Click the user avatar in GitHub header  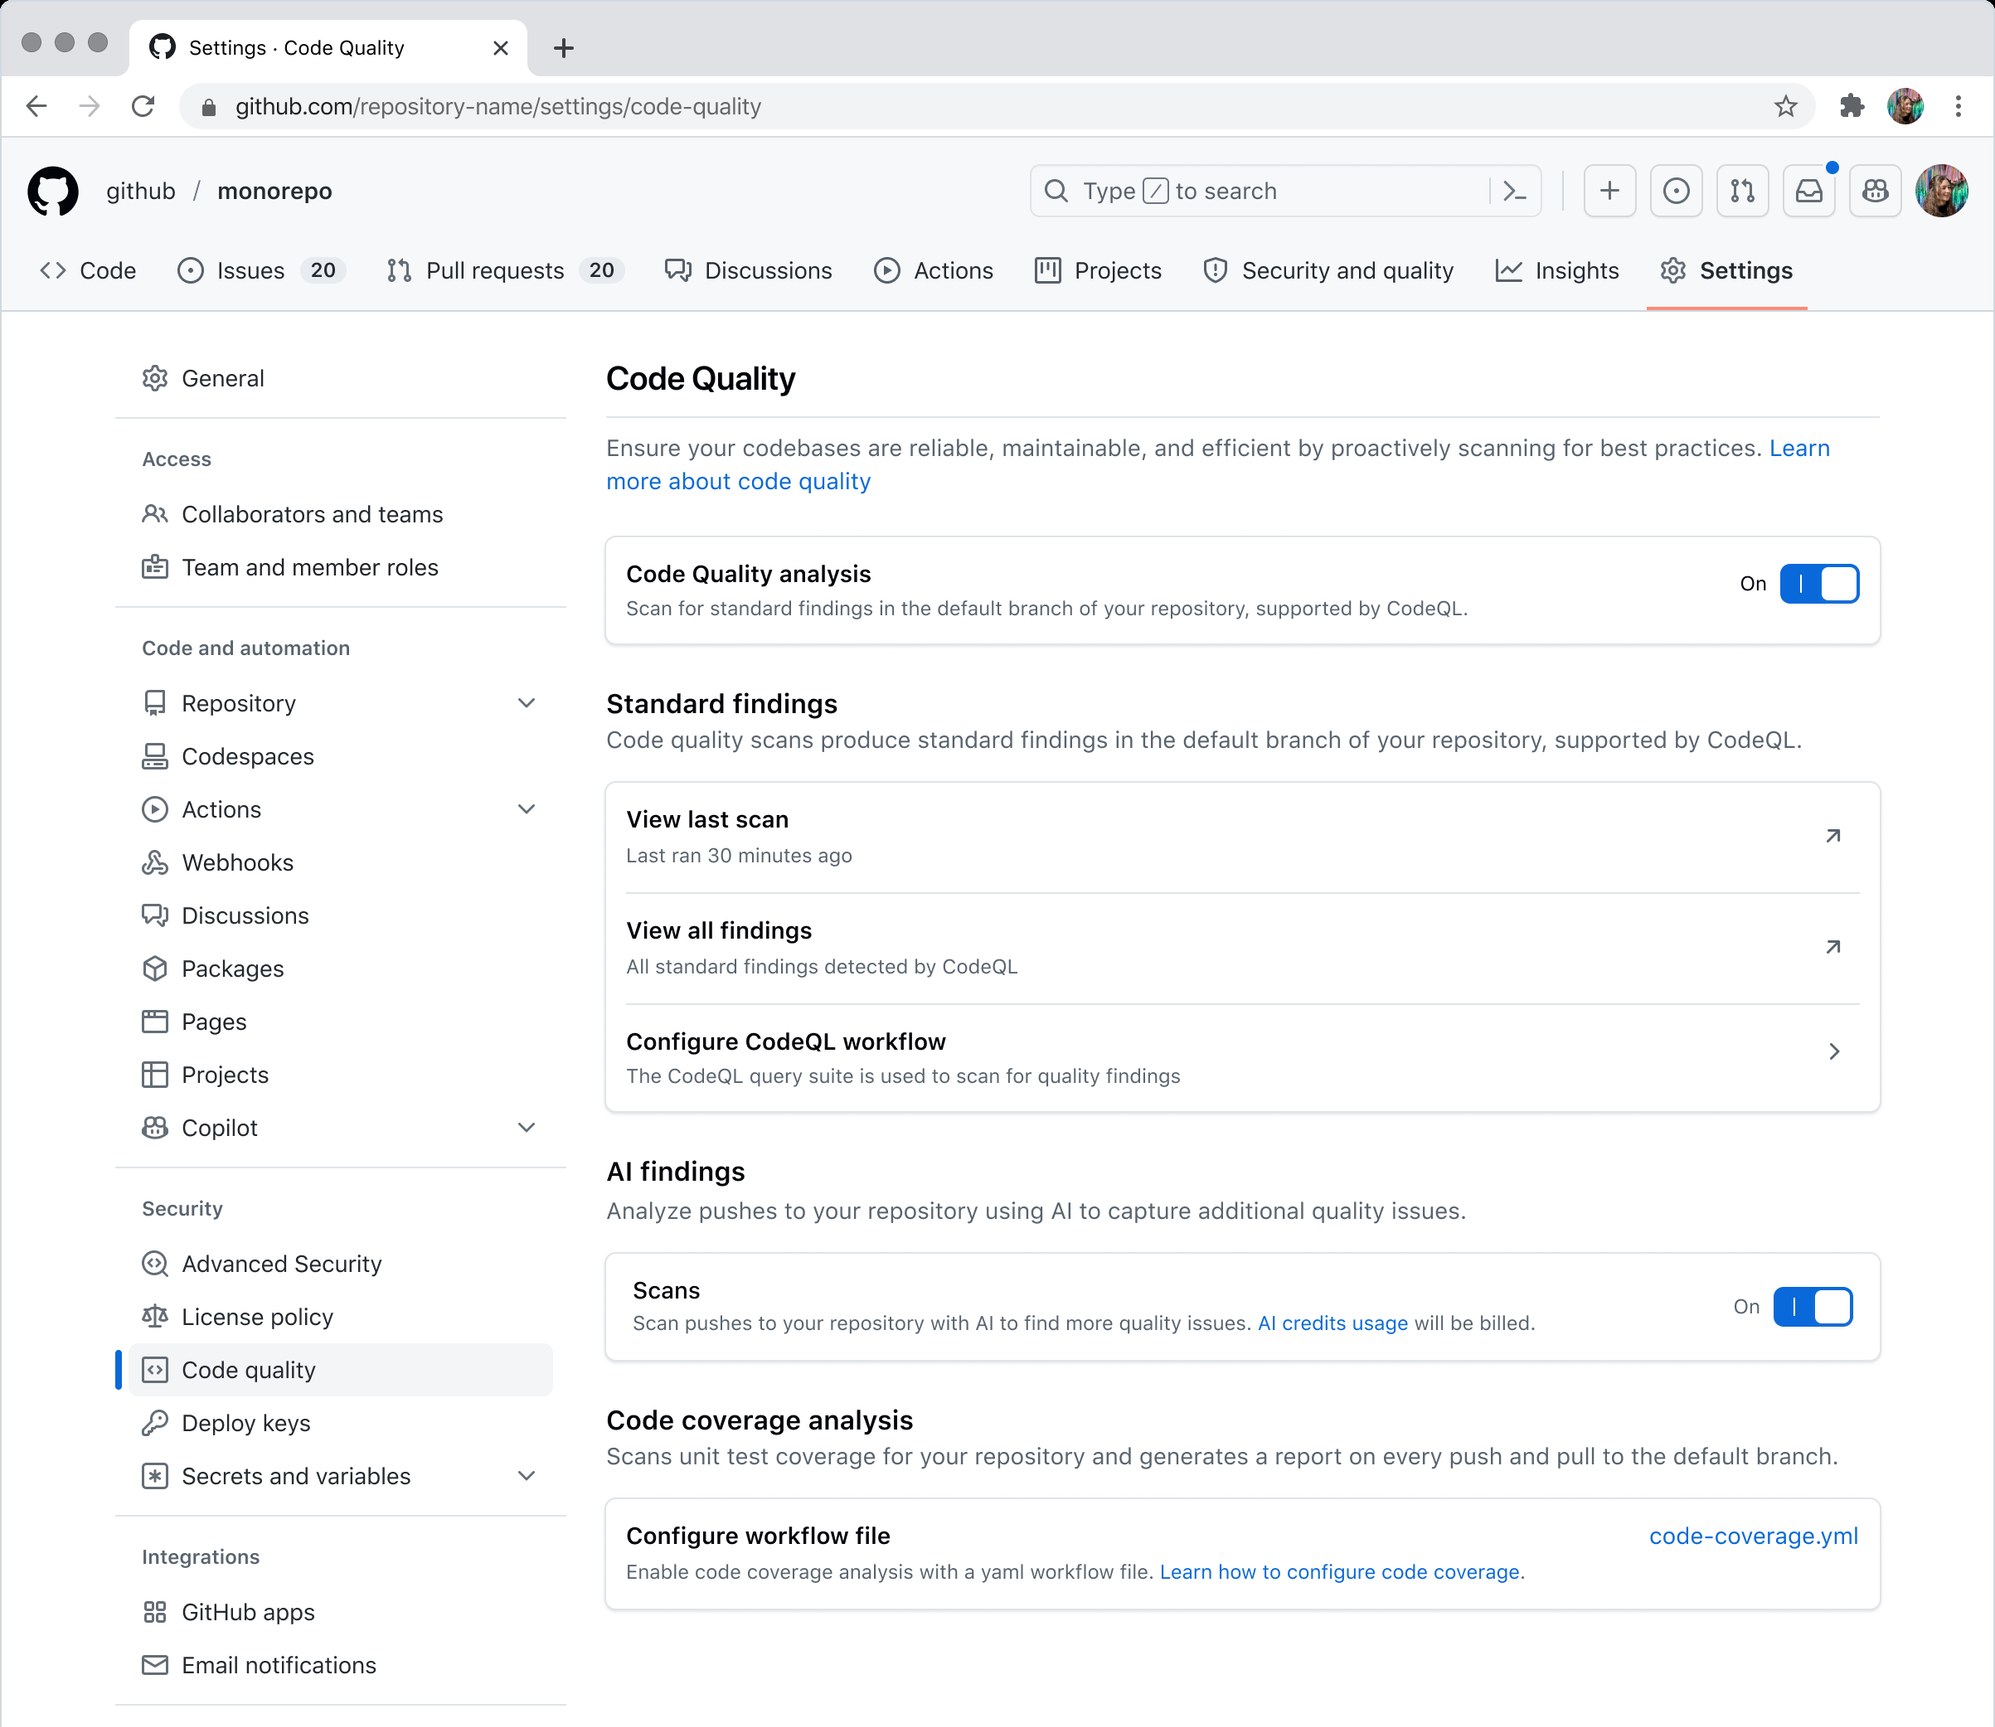(x=1942, y=191)
